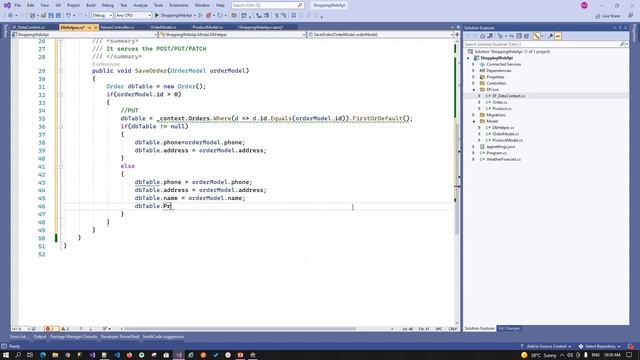The width and height of the screenshot is (640, 360).
Task: Open the Error List bottom tab
Action: click(19, 337)
